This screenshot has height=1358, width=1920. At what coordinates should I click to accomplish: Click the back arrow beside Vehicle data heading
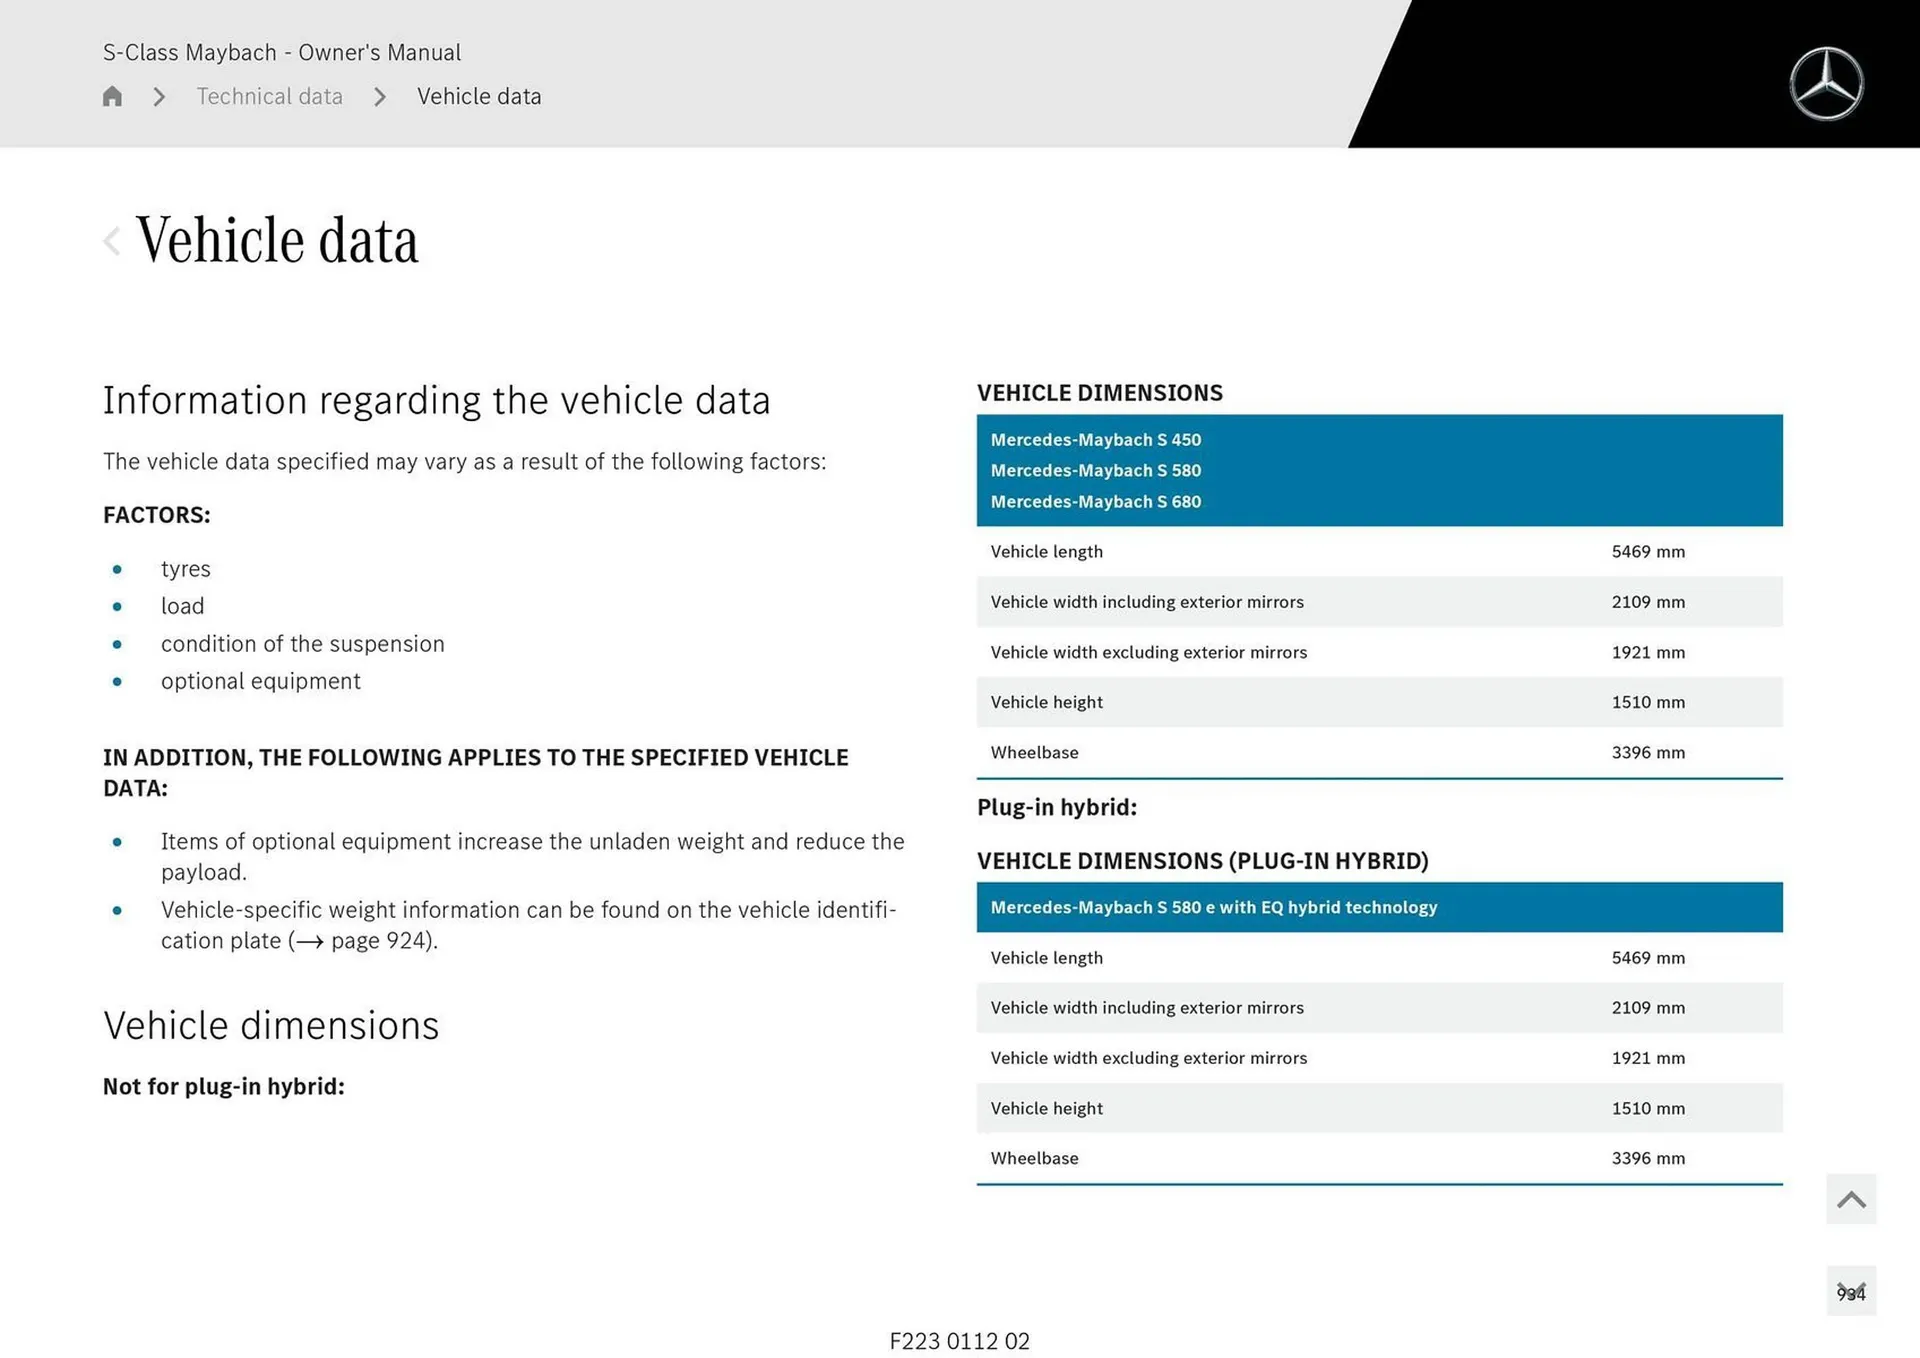coord(111,240)
